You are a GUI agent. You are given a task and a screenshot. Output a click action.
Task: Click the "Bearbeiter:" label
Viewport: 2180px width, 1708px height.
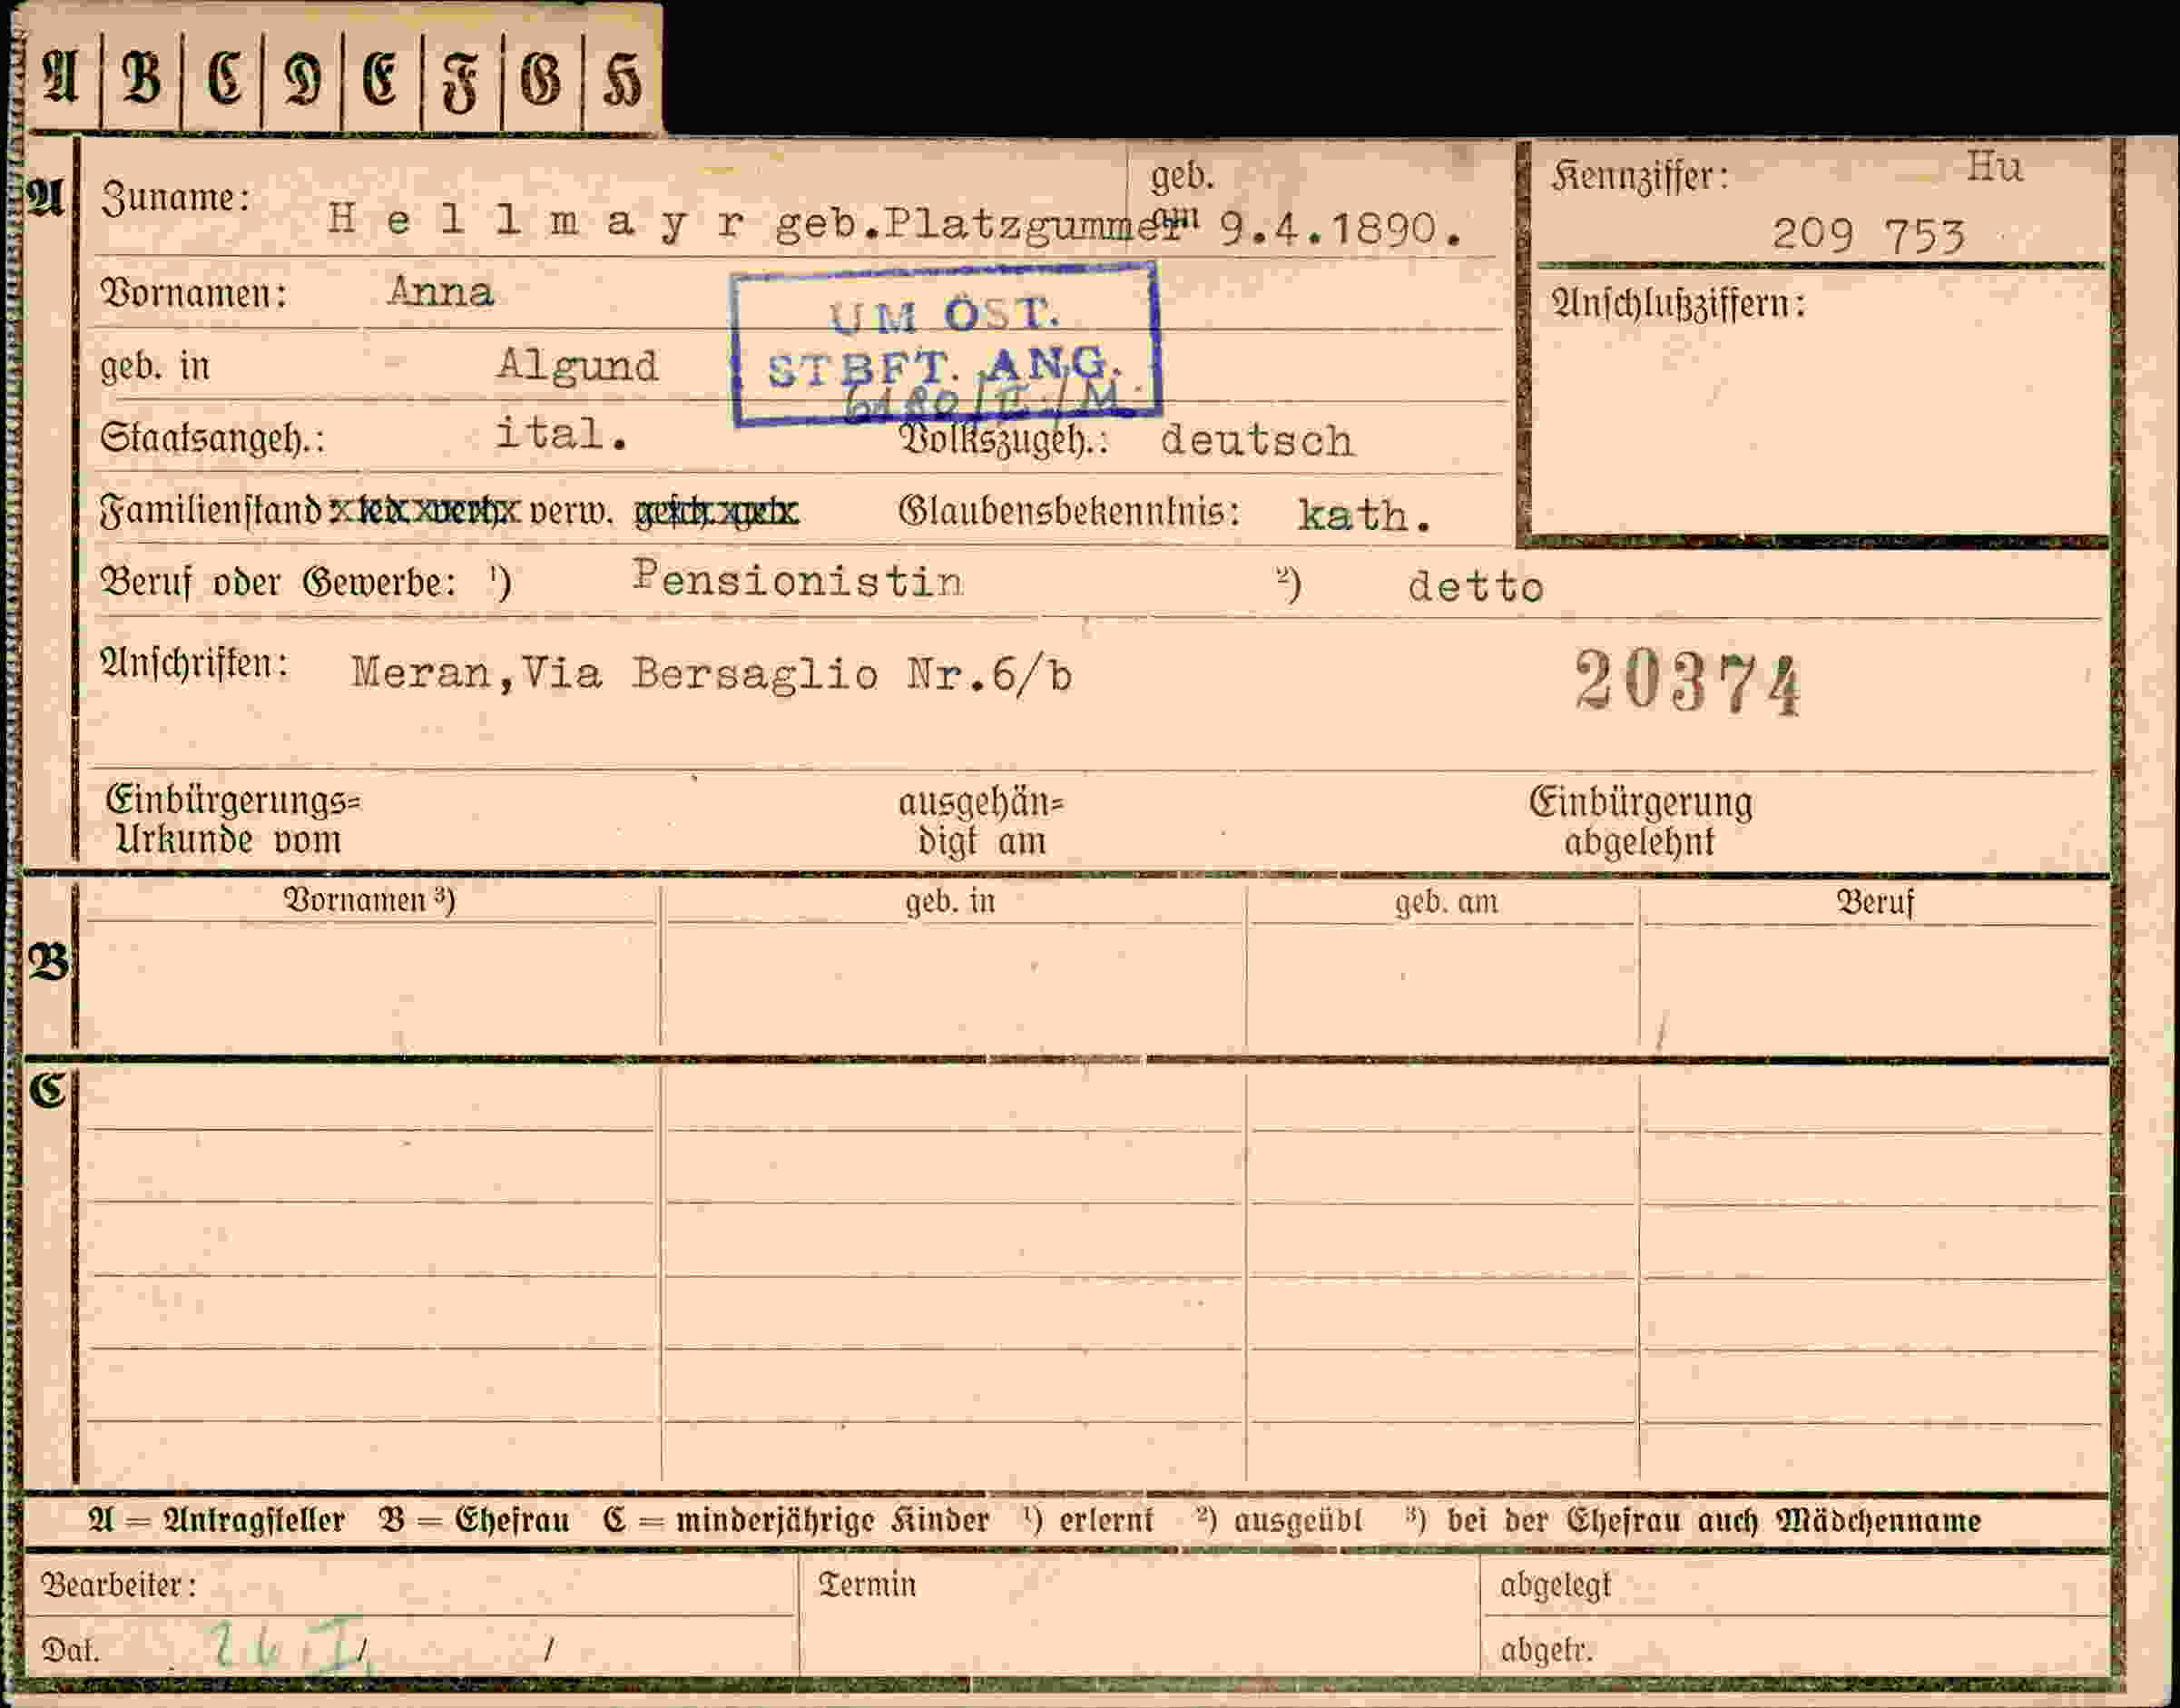coord(118,1585)
